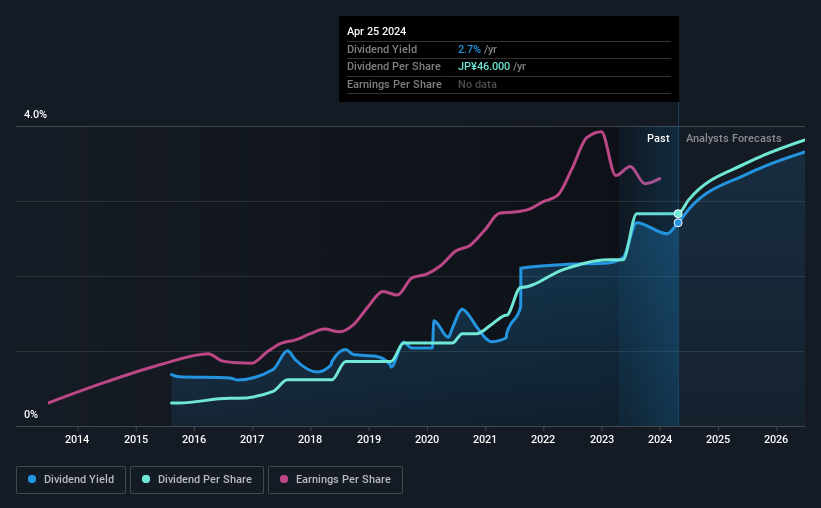Image resolution: width=821 pixels, height=508 pixels.
Task: Toggle the Dividend Yield legend button
Action: [x=71, y=480]
